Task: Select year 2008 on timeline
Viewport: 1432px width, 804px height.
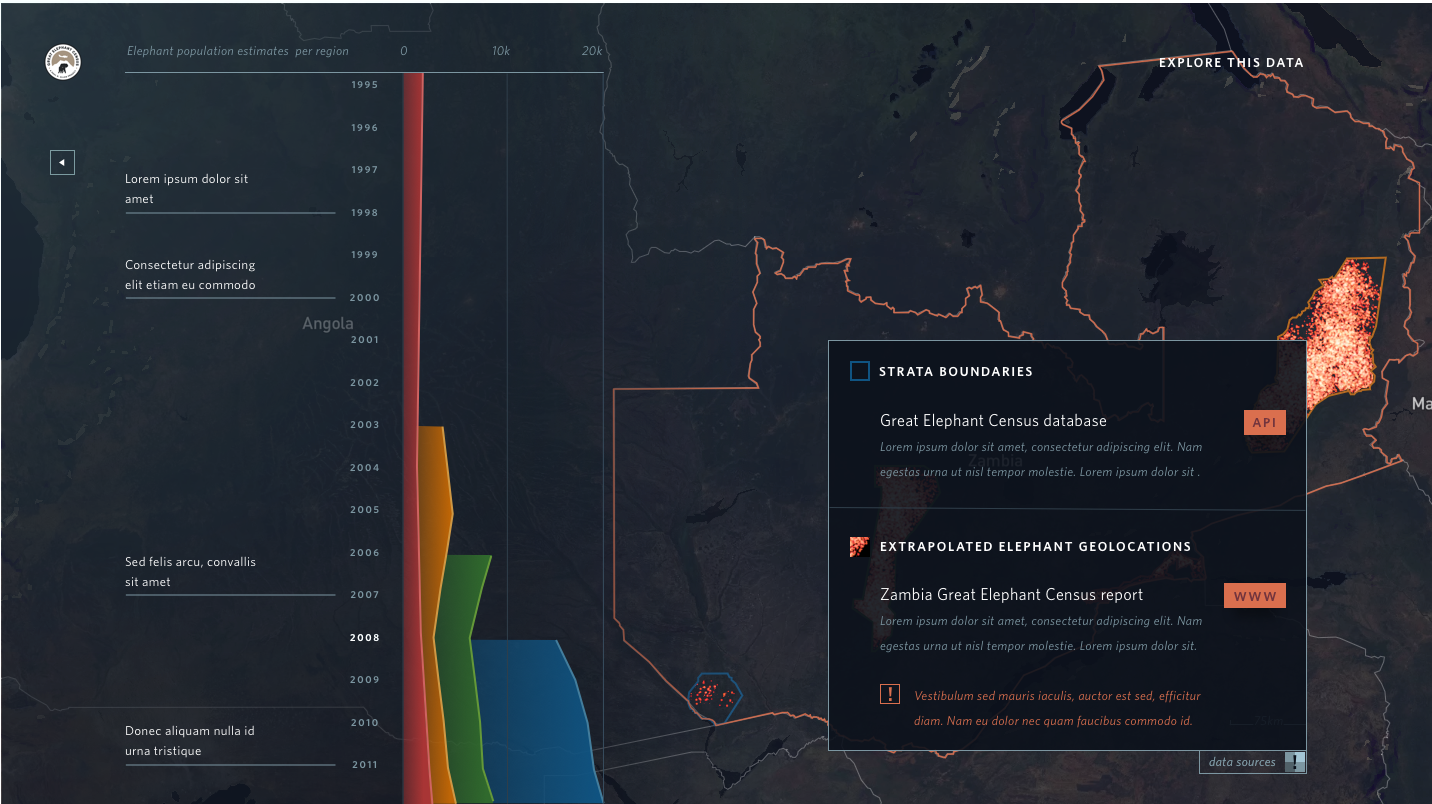Action: (x=364, y=638)
